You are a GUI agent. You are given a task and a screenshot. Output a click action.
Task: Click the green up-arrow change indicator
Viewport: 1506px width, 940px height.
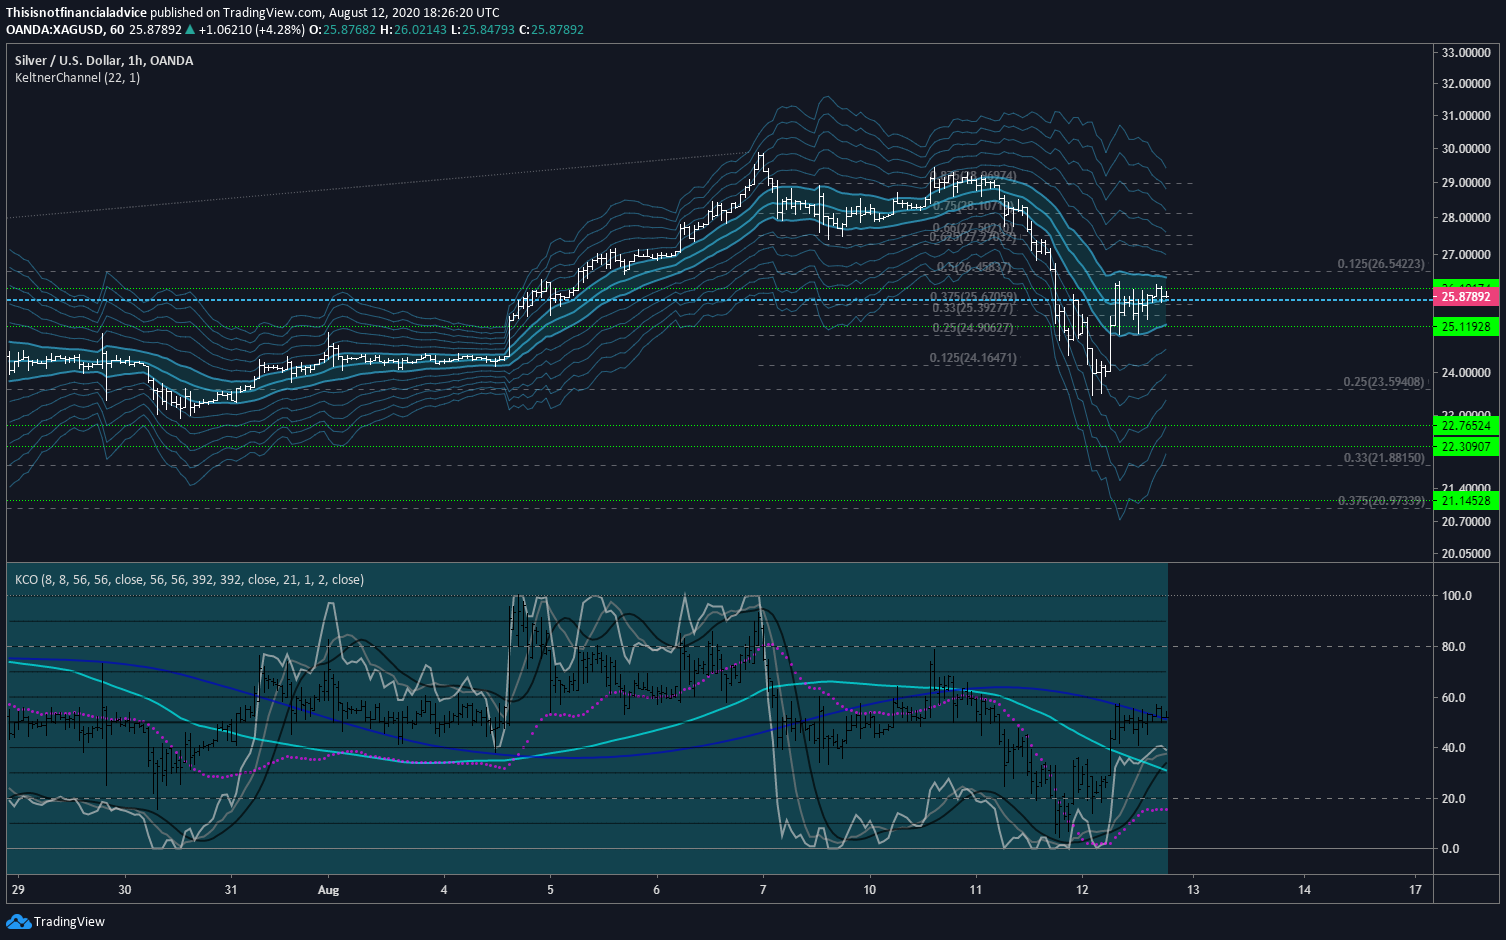190,30
